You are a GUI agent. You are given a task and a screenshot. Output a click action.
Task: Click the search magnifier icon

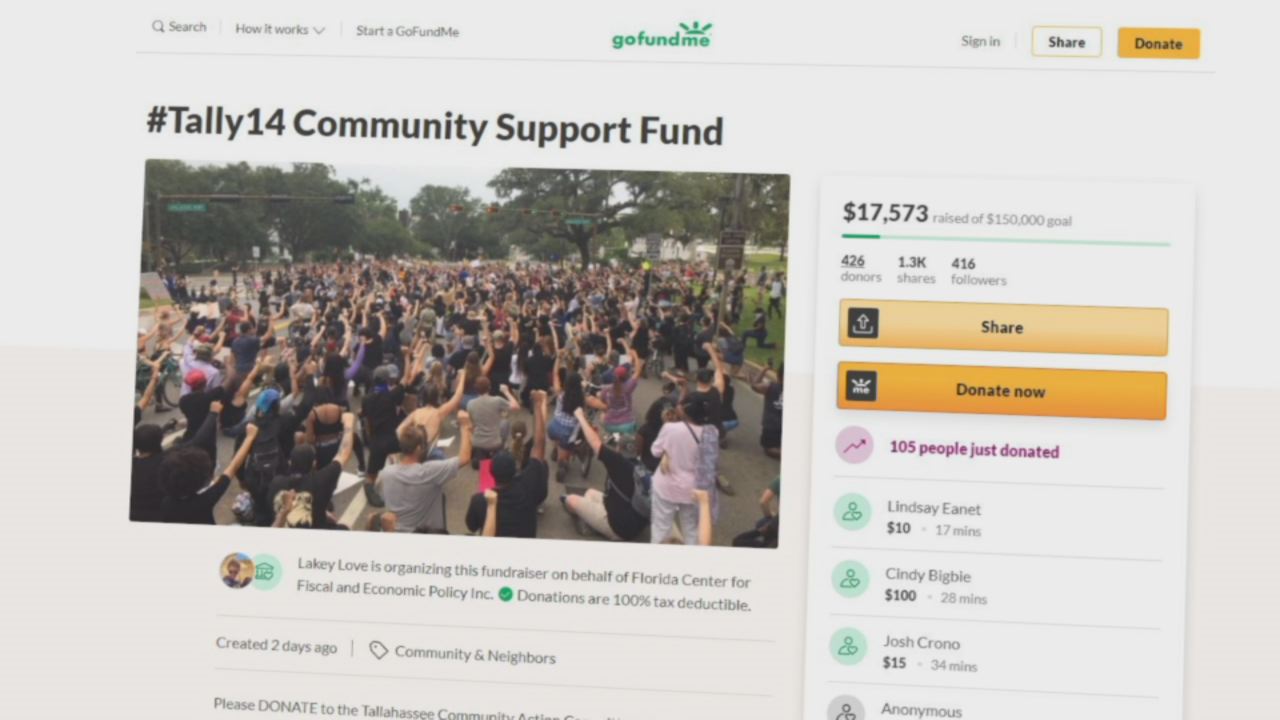(x=158, y=27)
